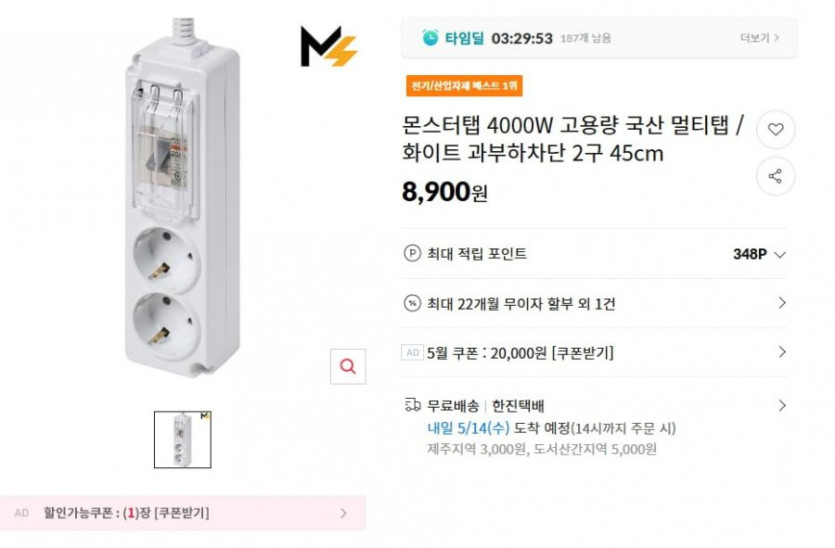Click the time deal clock icon
This screenshot has width=835, height=548.
coord(430,38)
